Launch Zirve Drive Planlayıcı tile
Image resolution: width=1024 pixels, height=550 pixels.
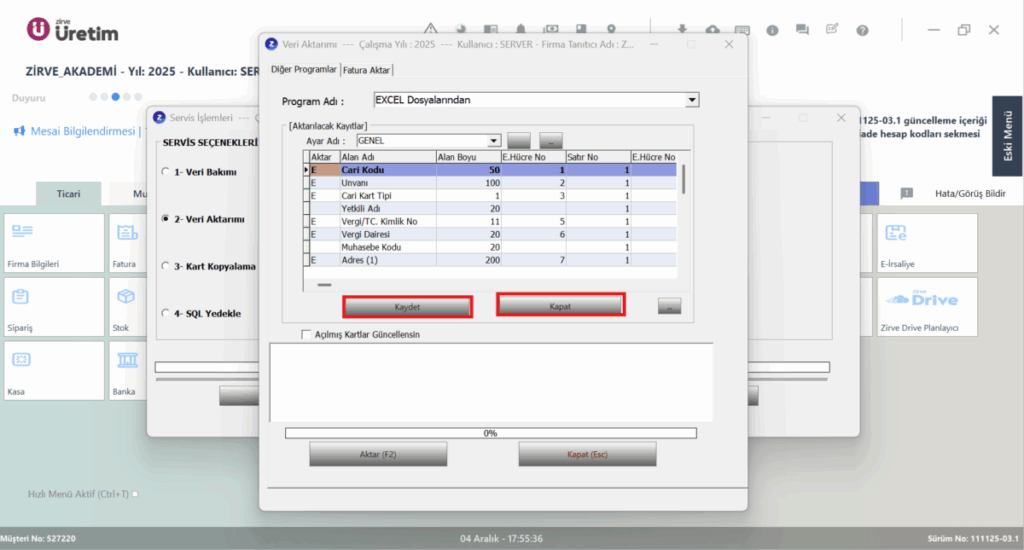927,307
